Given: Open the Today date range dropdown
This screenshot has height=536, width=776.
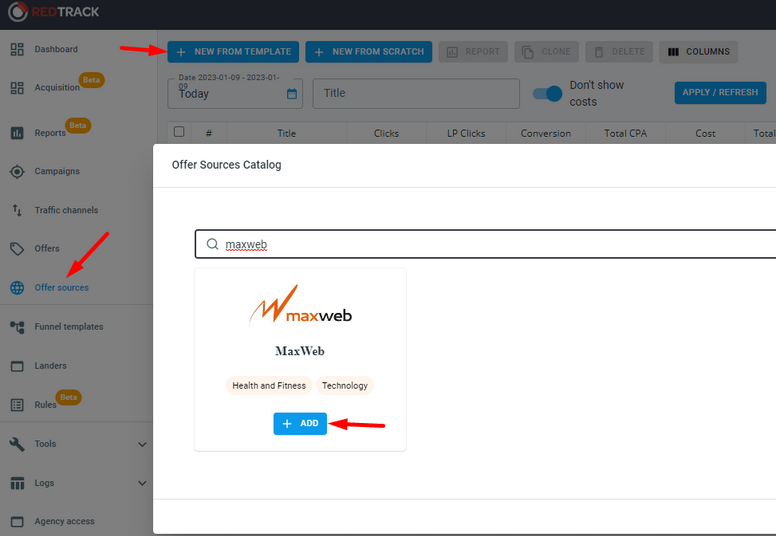Looking at the screenshot, I should 235,93.
